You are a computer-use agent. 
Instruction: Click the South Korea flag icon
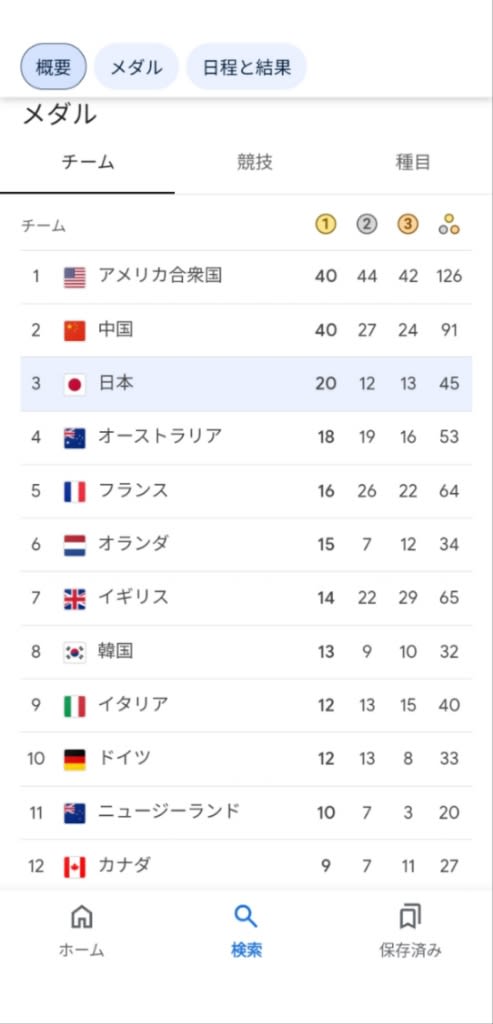74,652
